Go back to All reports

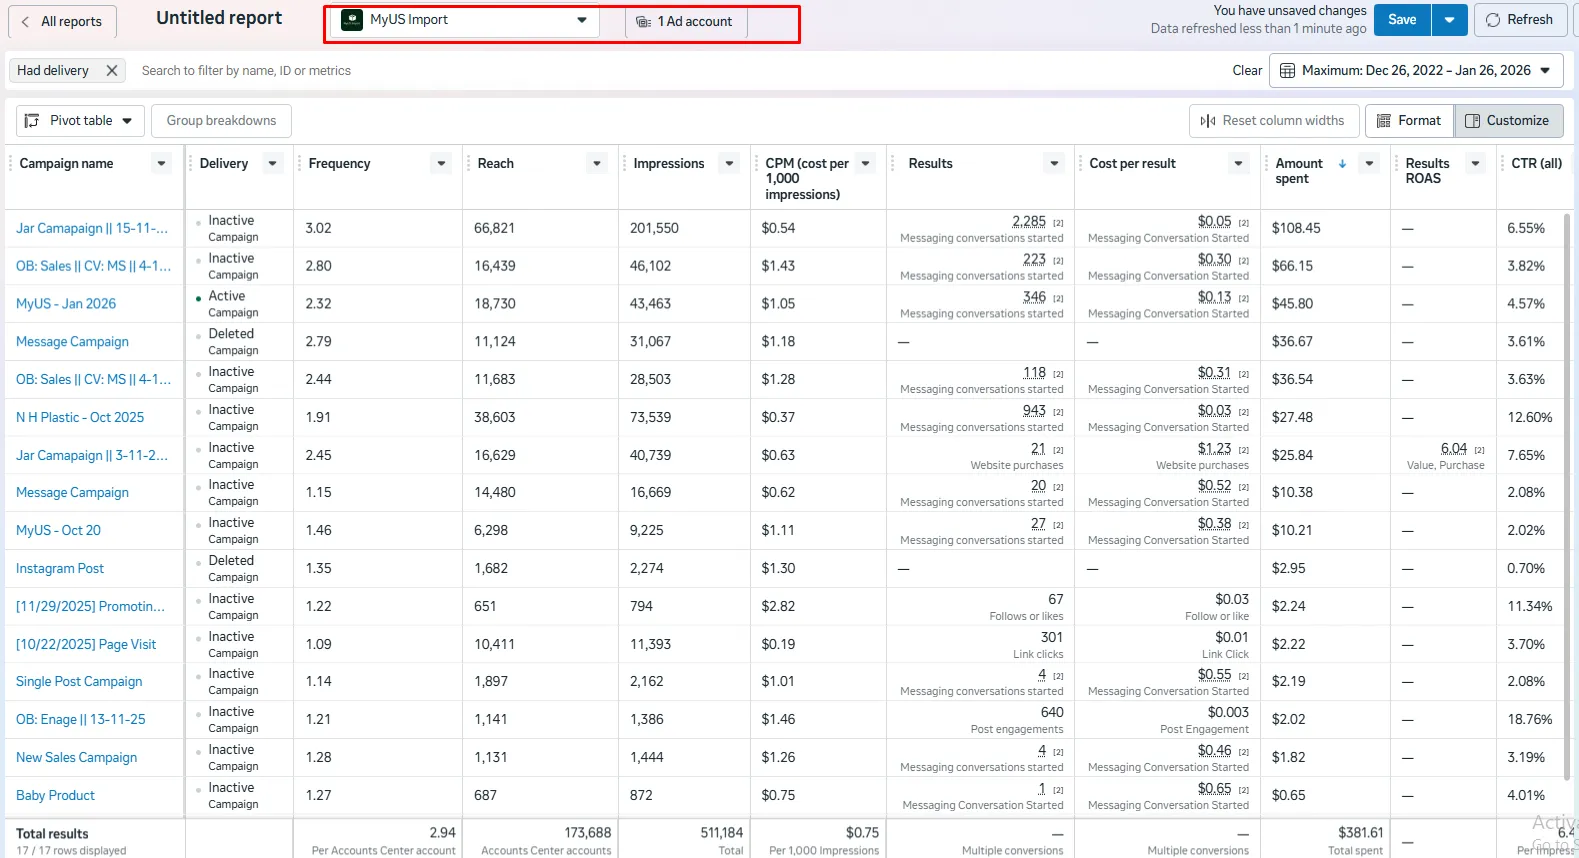point(62,21)
